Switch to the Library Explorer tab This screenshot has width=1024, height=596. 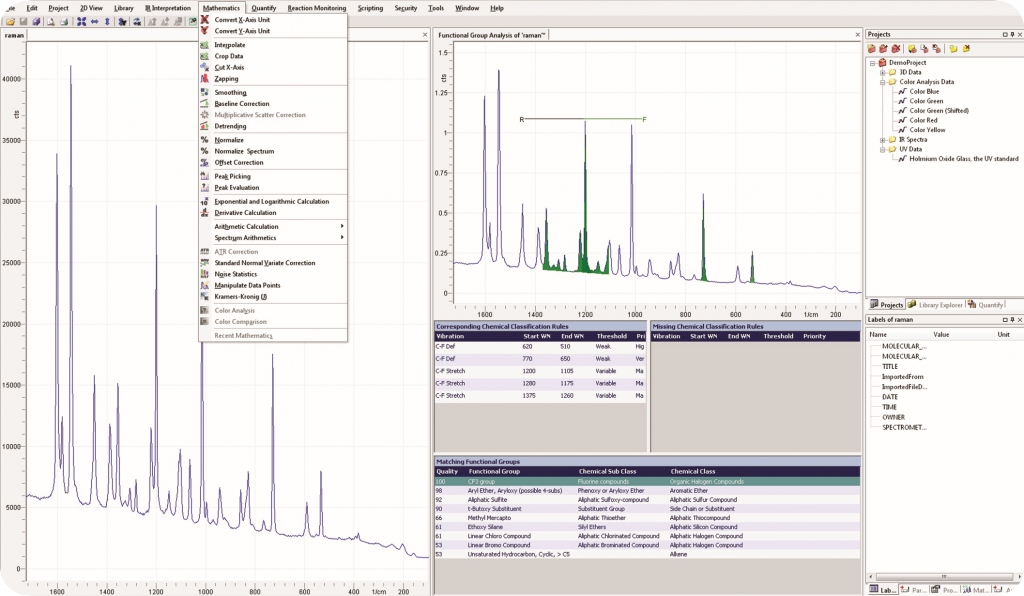coord(935,305)
